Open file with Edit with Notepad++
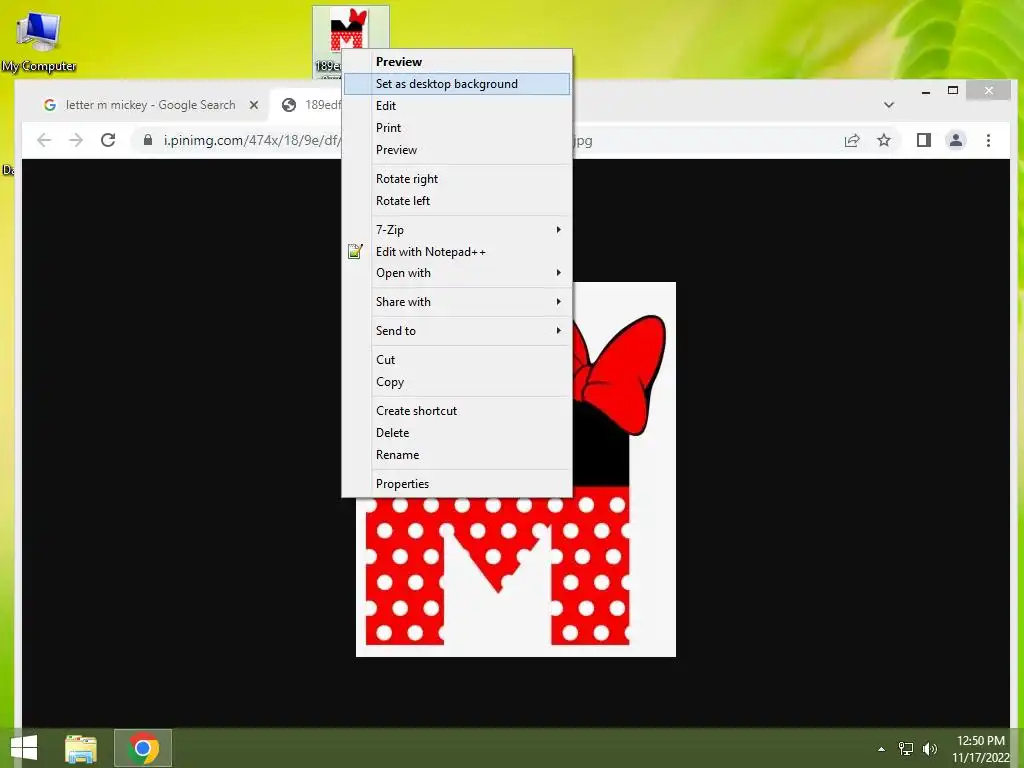Image resolution: width=1024 pixels, height=768 pixels. [x=456, y=251]
